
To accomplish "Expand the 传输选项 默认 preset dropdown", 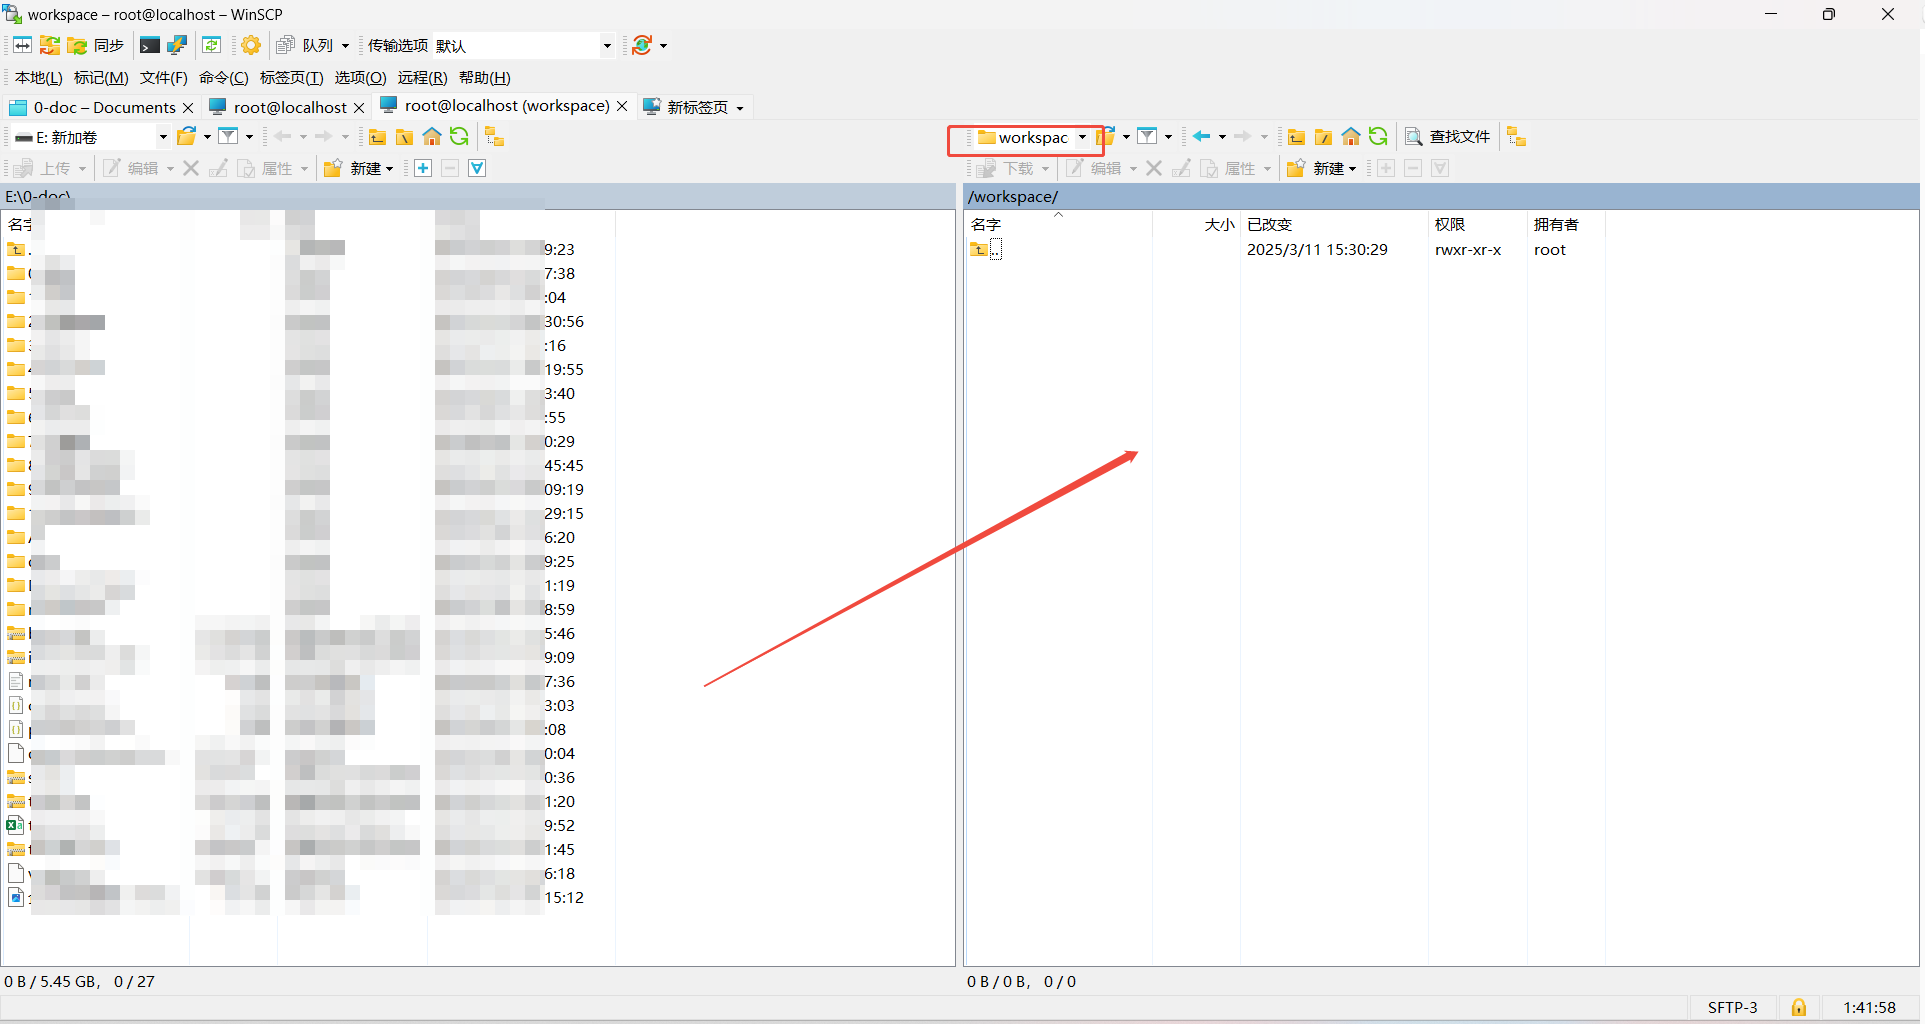I will click(606, 46).
